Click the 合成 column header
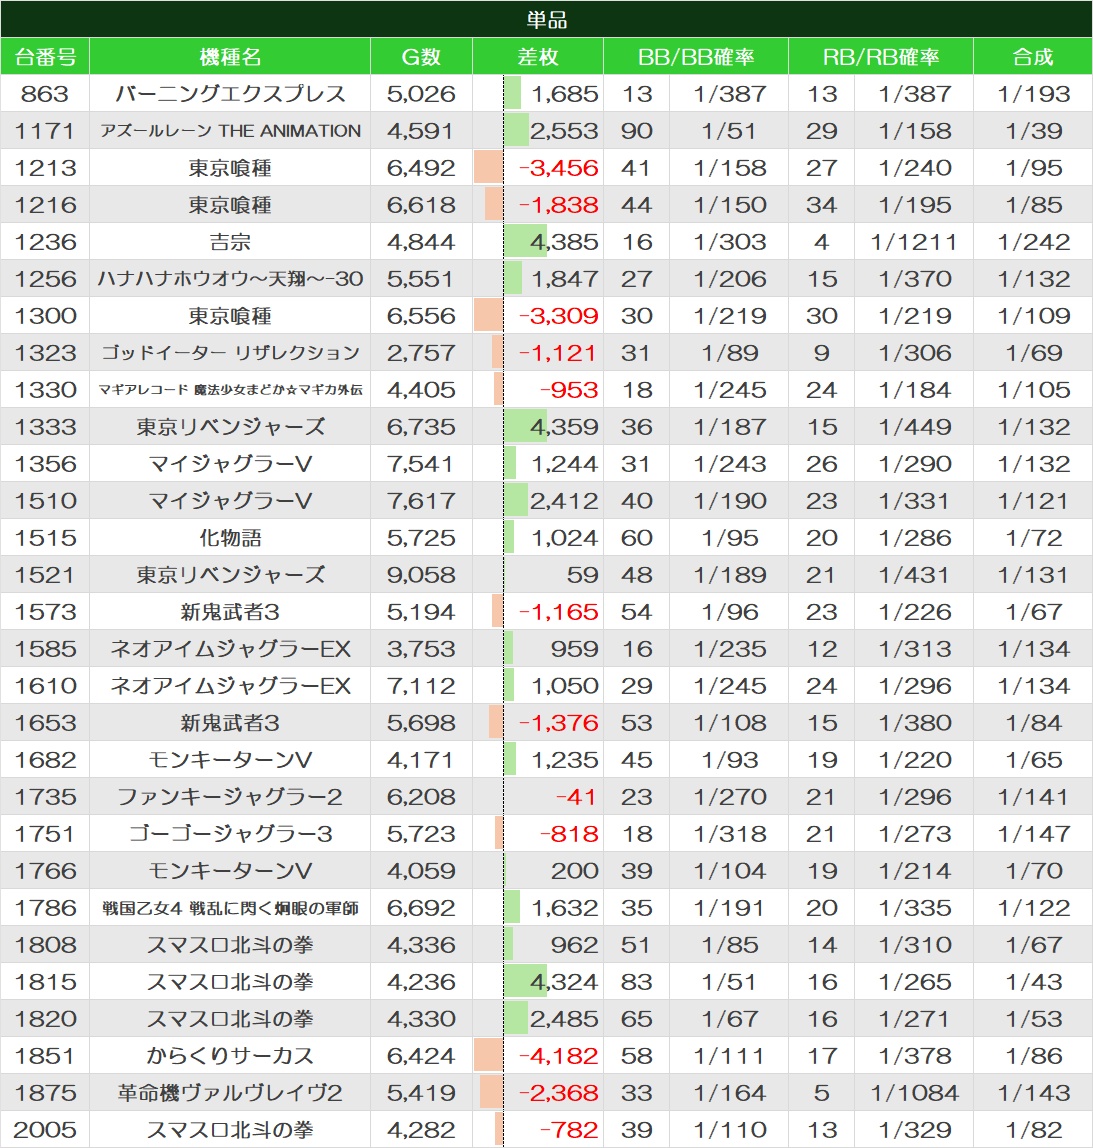This screenshot has height=1148, width=1093. pos(1032,57)
